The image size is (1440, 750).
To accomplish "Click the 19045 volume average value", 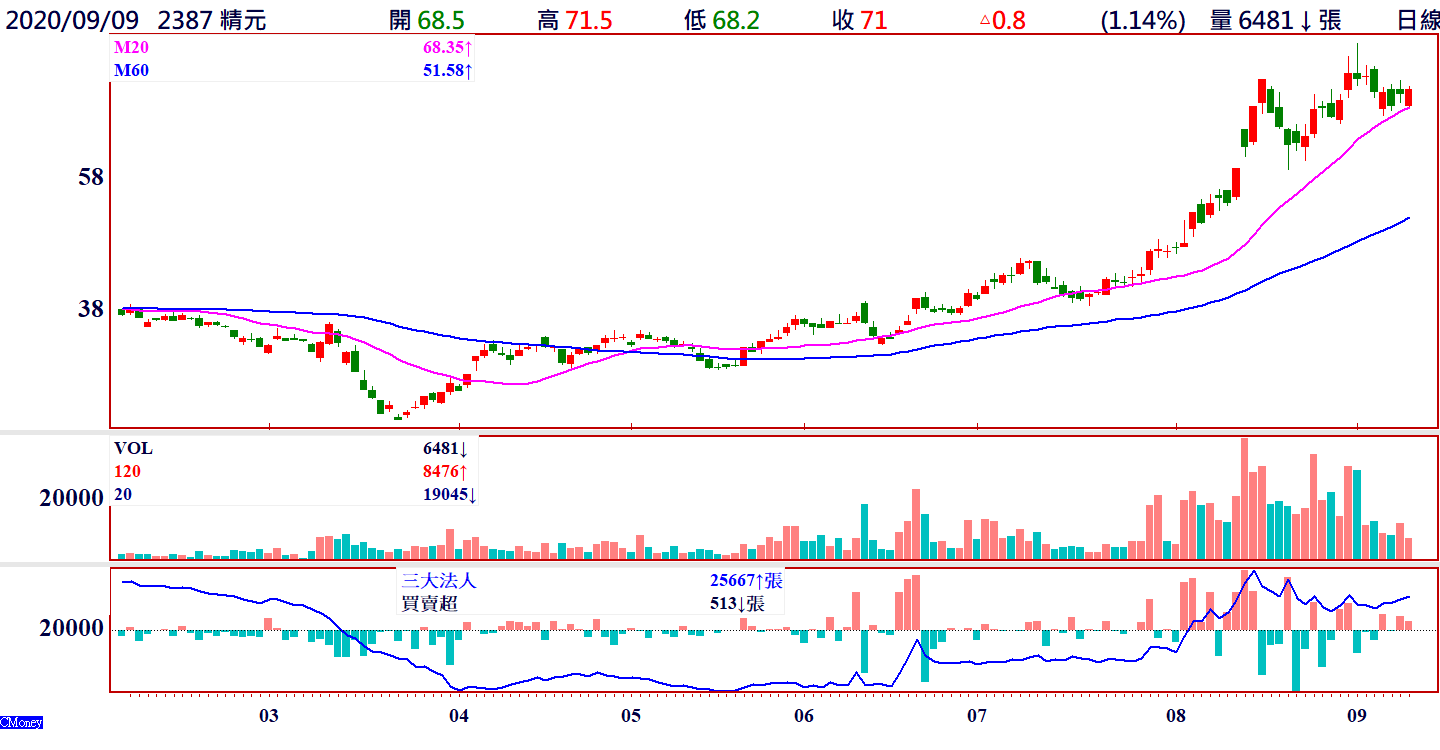I will click(x=446, y=495).
